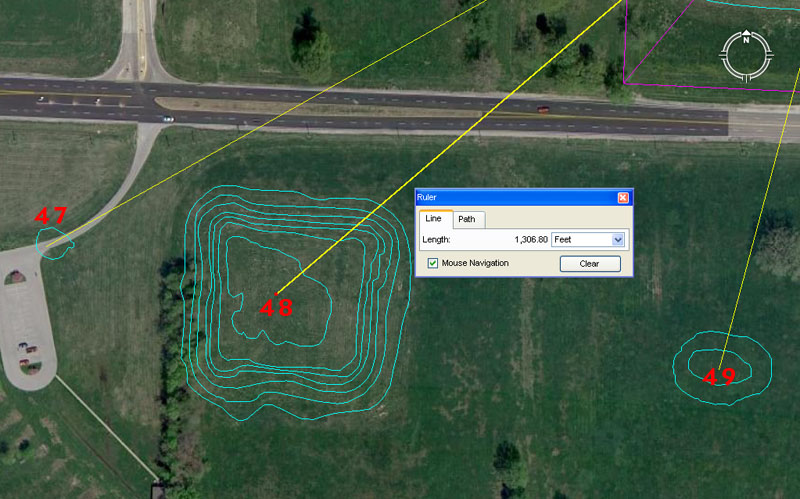Click the red car on the highway
Viewport: 800px width, 499px height.
(x=543, y=108)
